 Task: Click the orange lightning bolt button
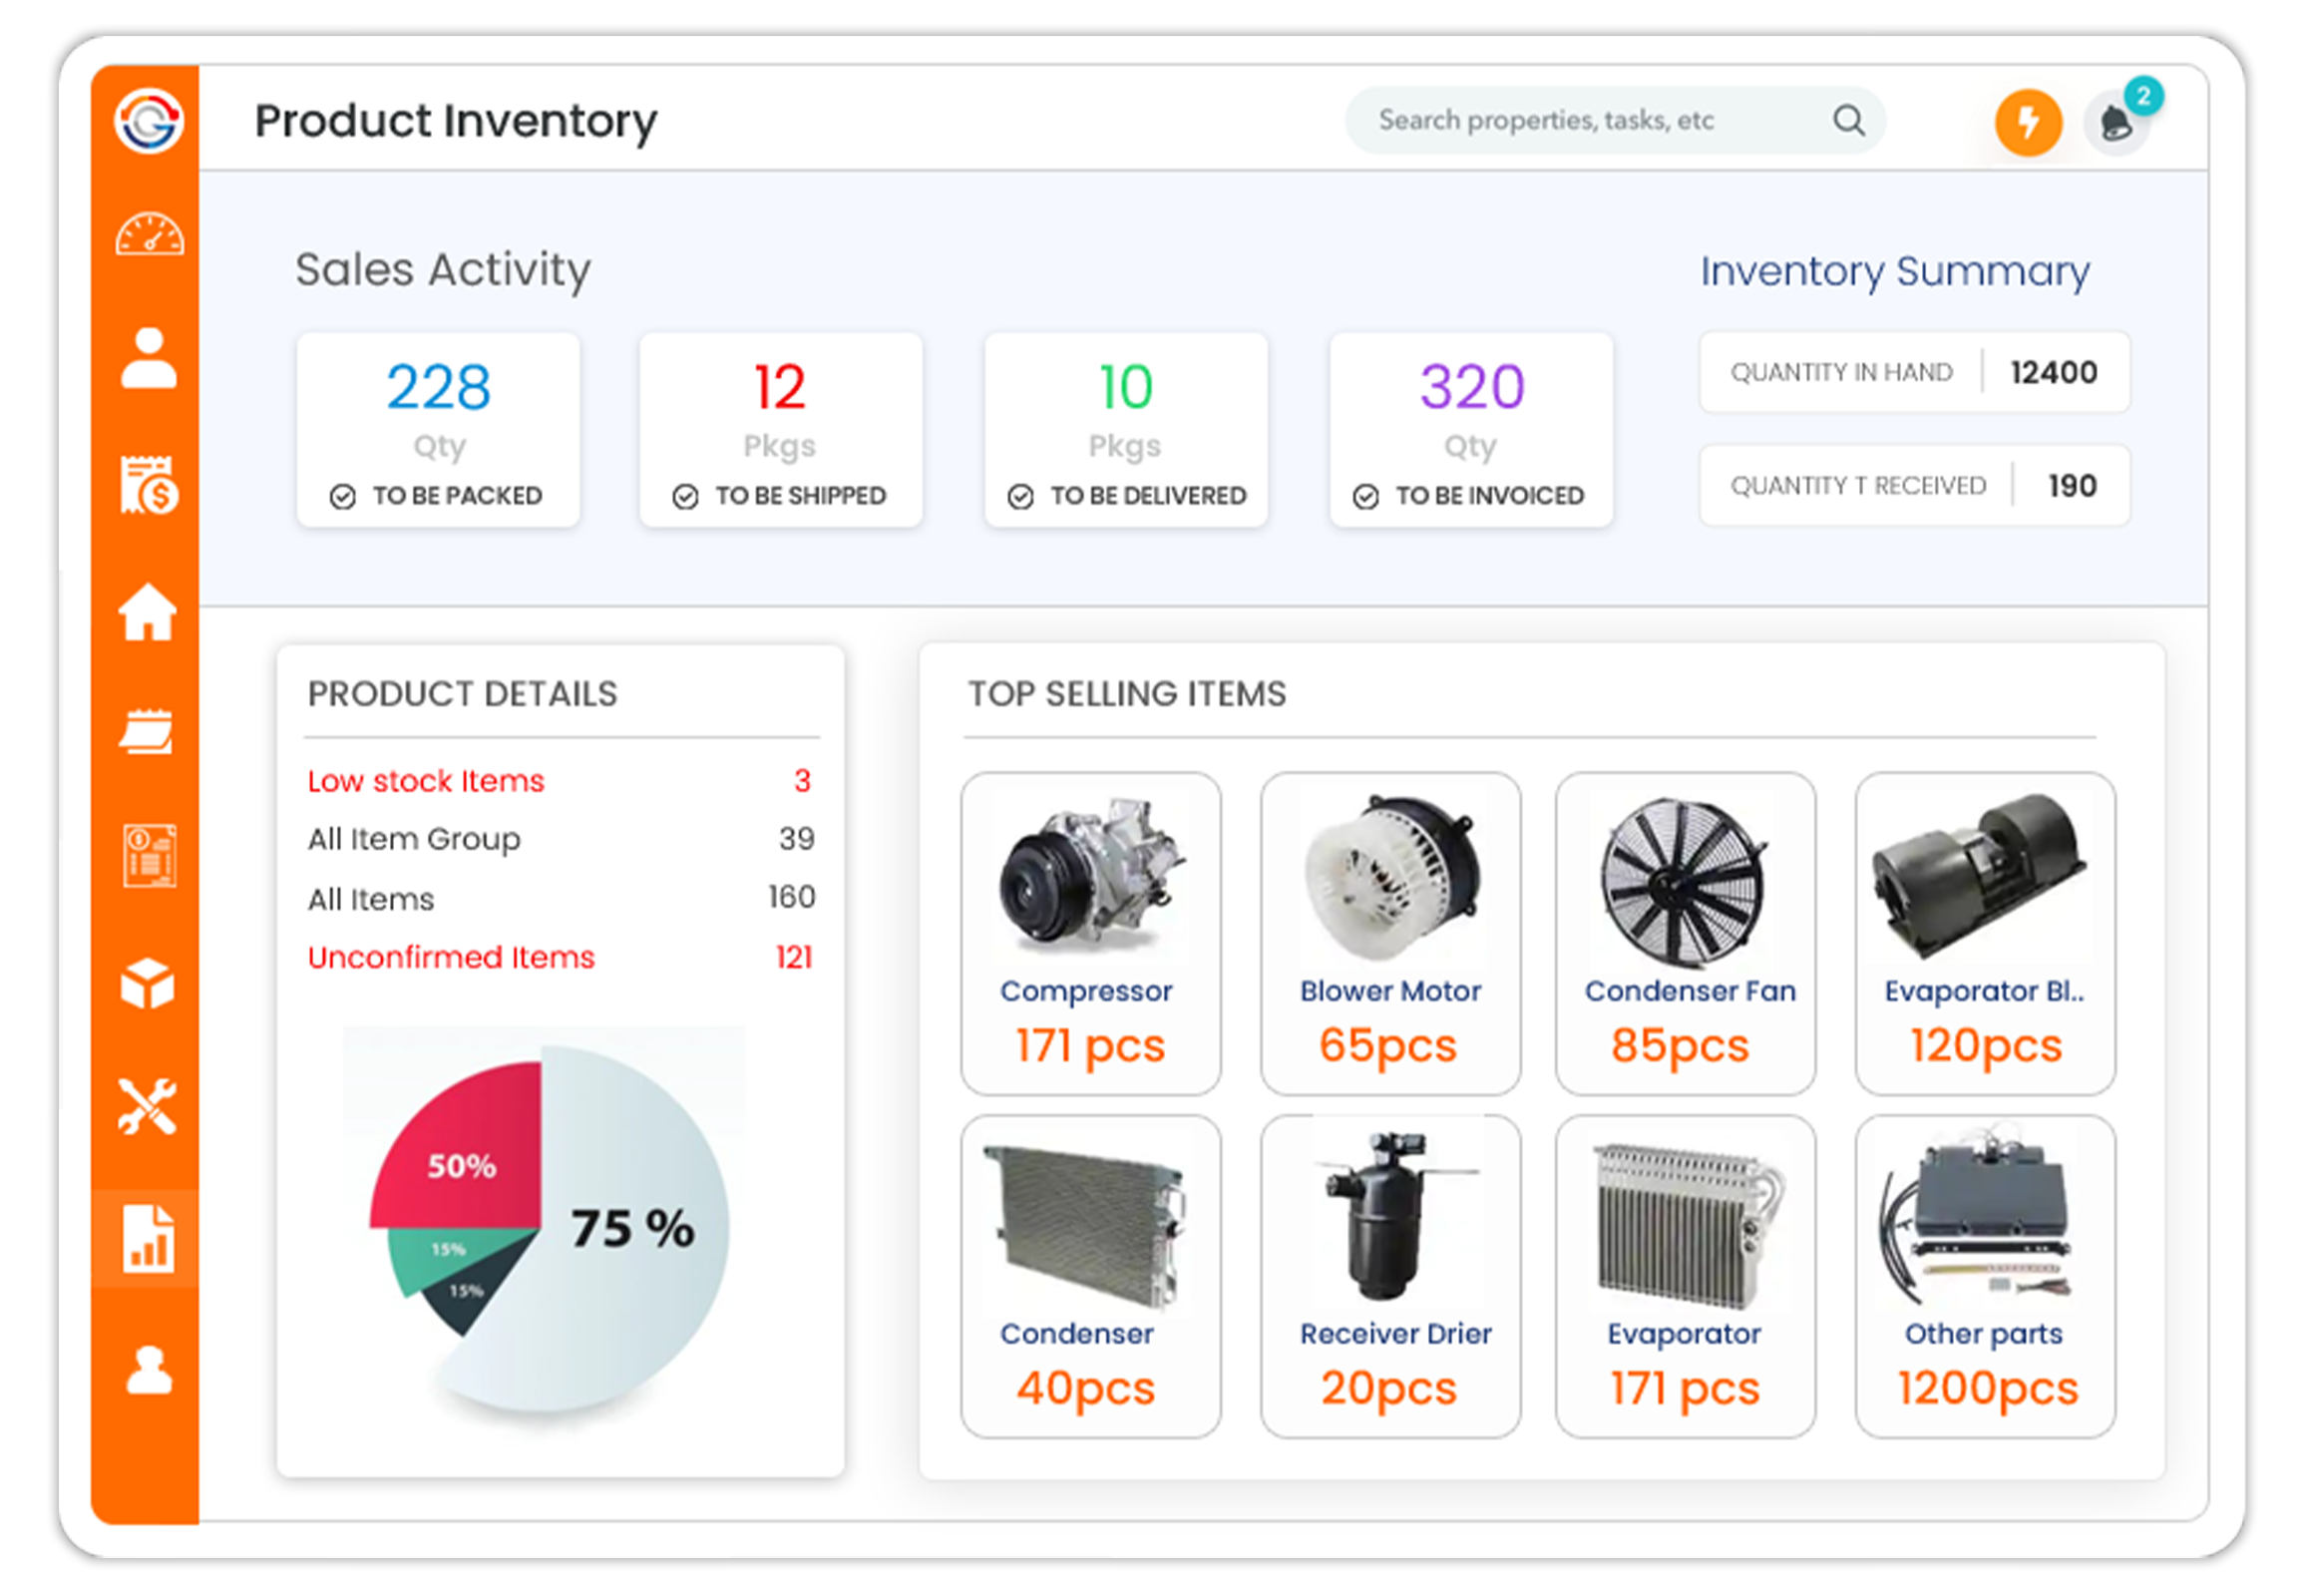(x=2028, y=123)
